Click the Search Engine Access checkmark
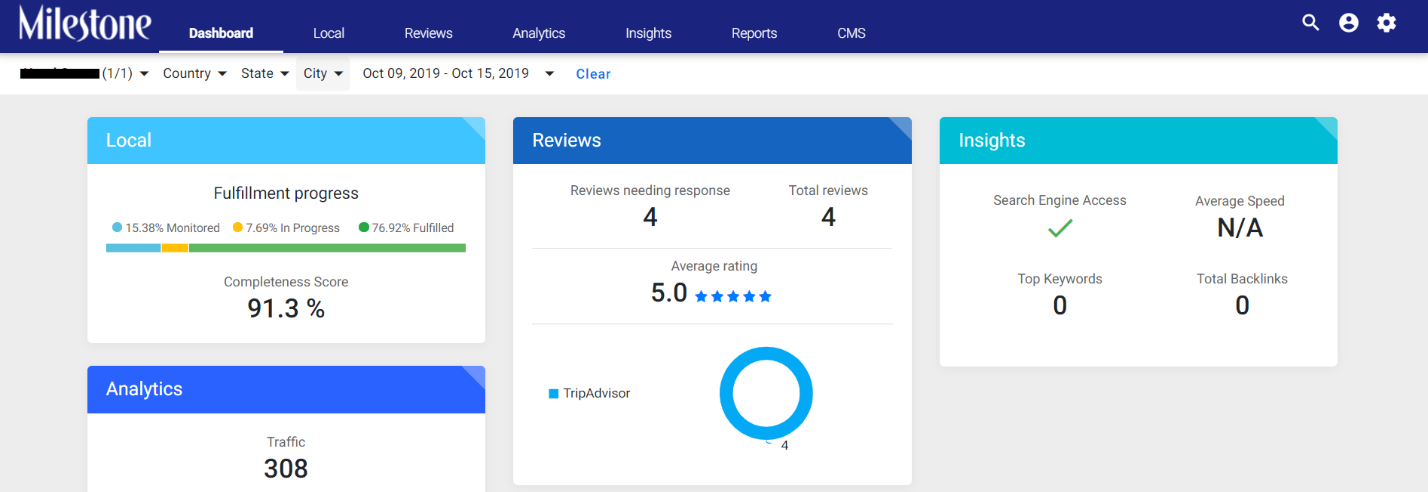This screenshot has width=1428, height=492. point(1060,229)
